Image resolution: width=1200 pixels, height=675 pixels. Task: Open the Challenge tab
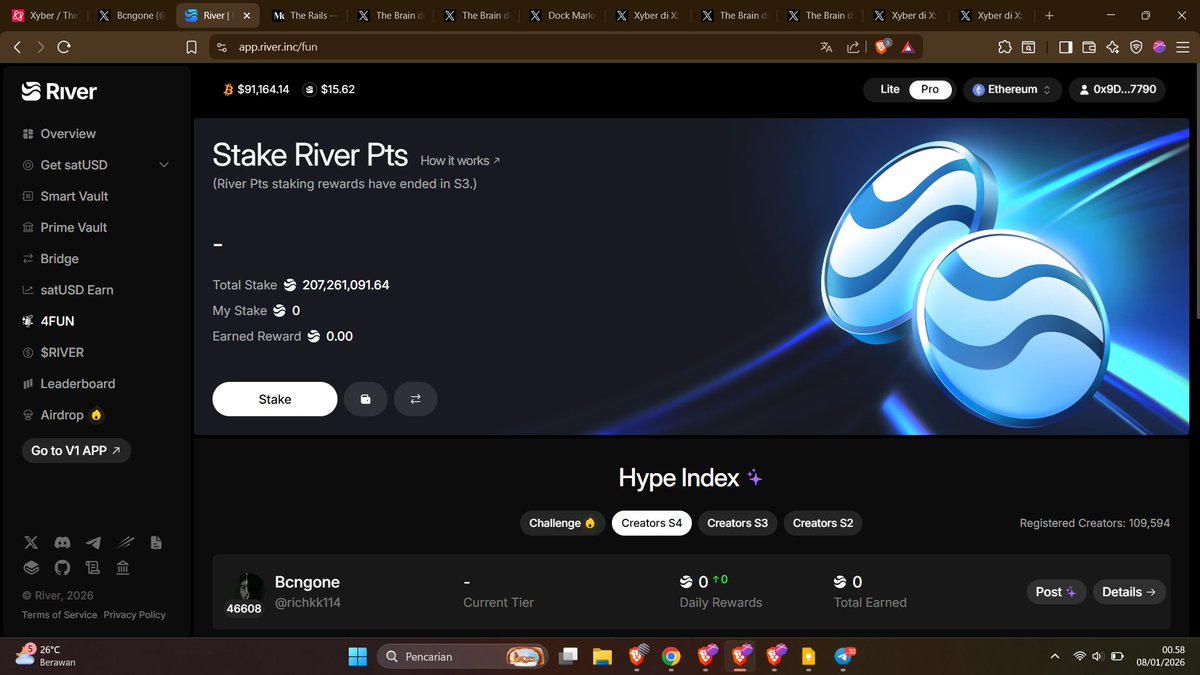point(562,522)
